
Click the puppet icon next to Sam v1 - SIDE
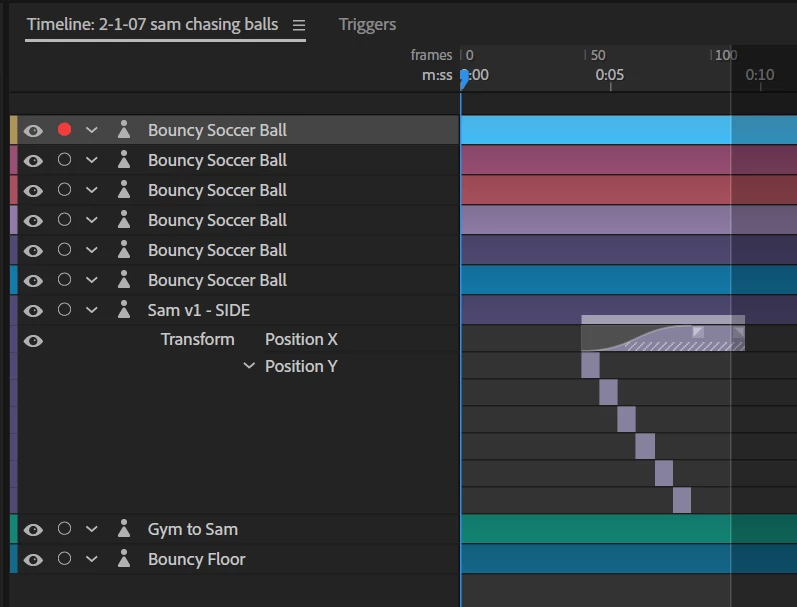click(124, 310)
